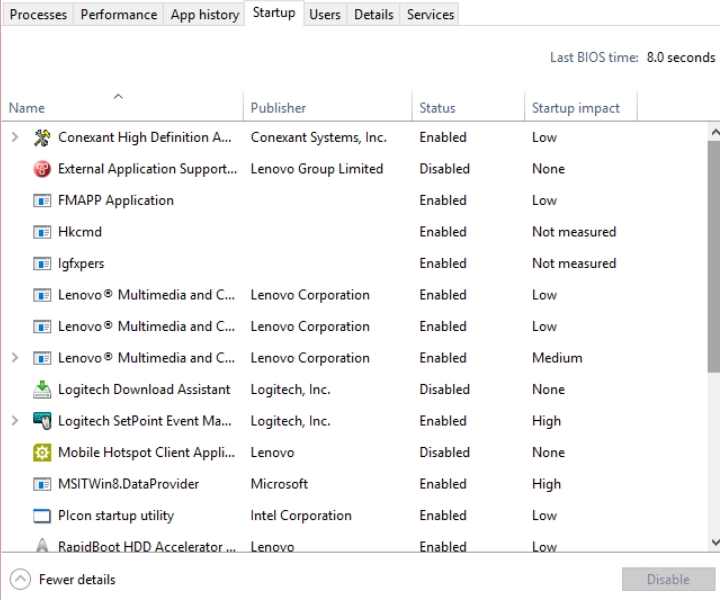Select Mobile Hotspot Client Application row
The width and height of the screenshot is (722, 605).
[355, 453]
